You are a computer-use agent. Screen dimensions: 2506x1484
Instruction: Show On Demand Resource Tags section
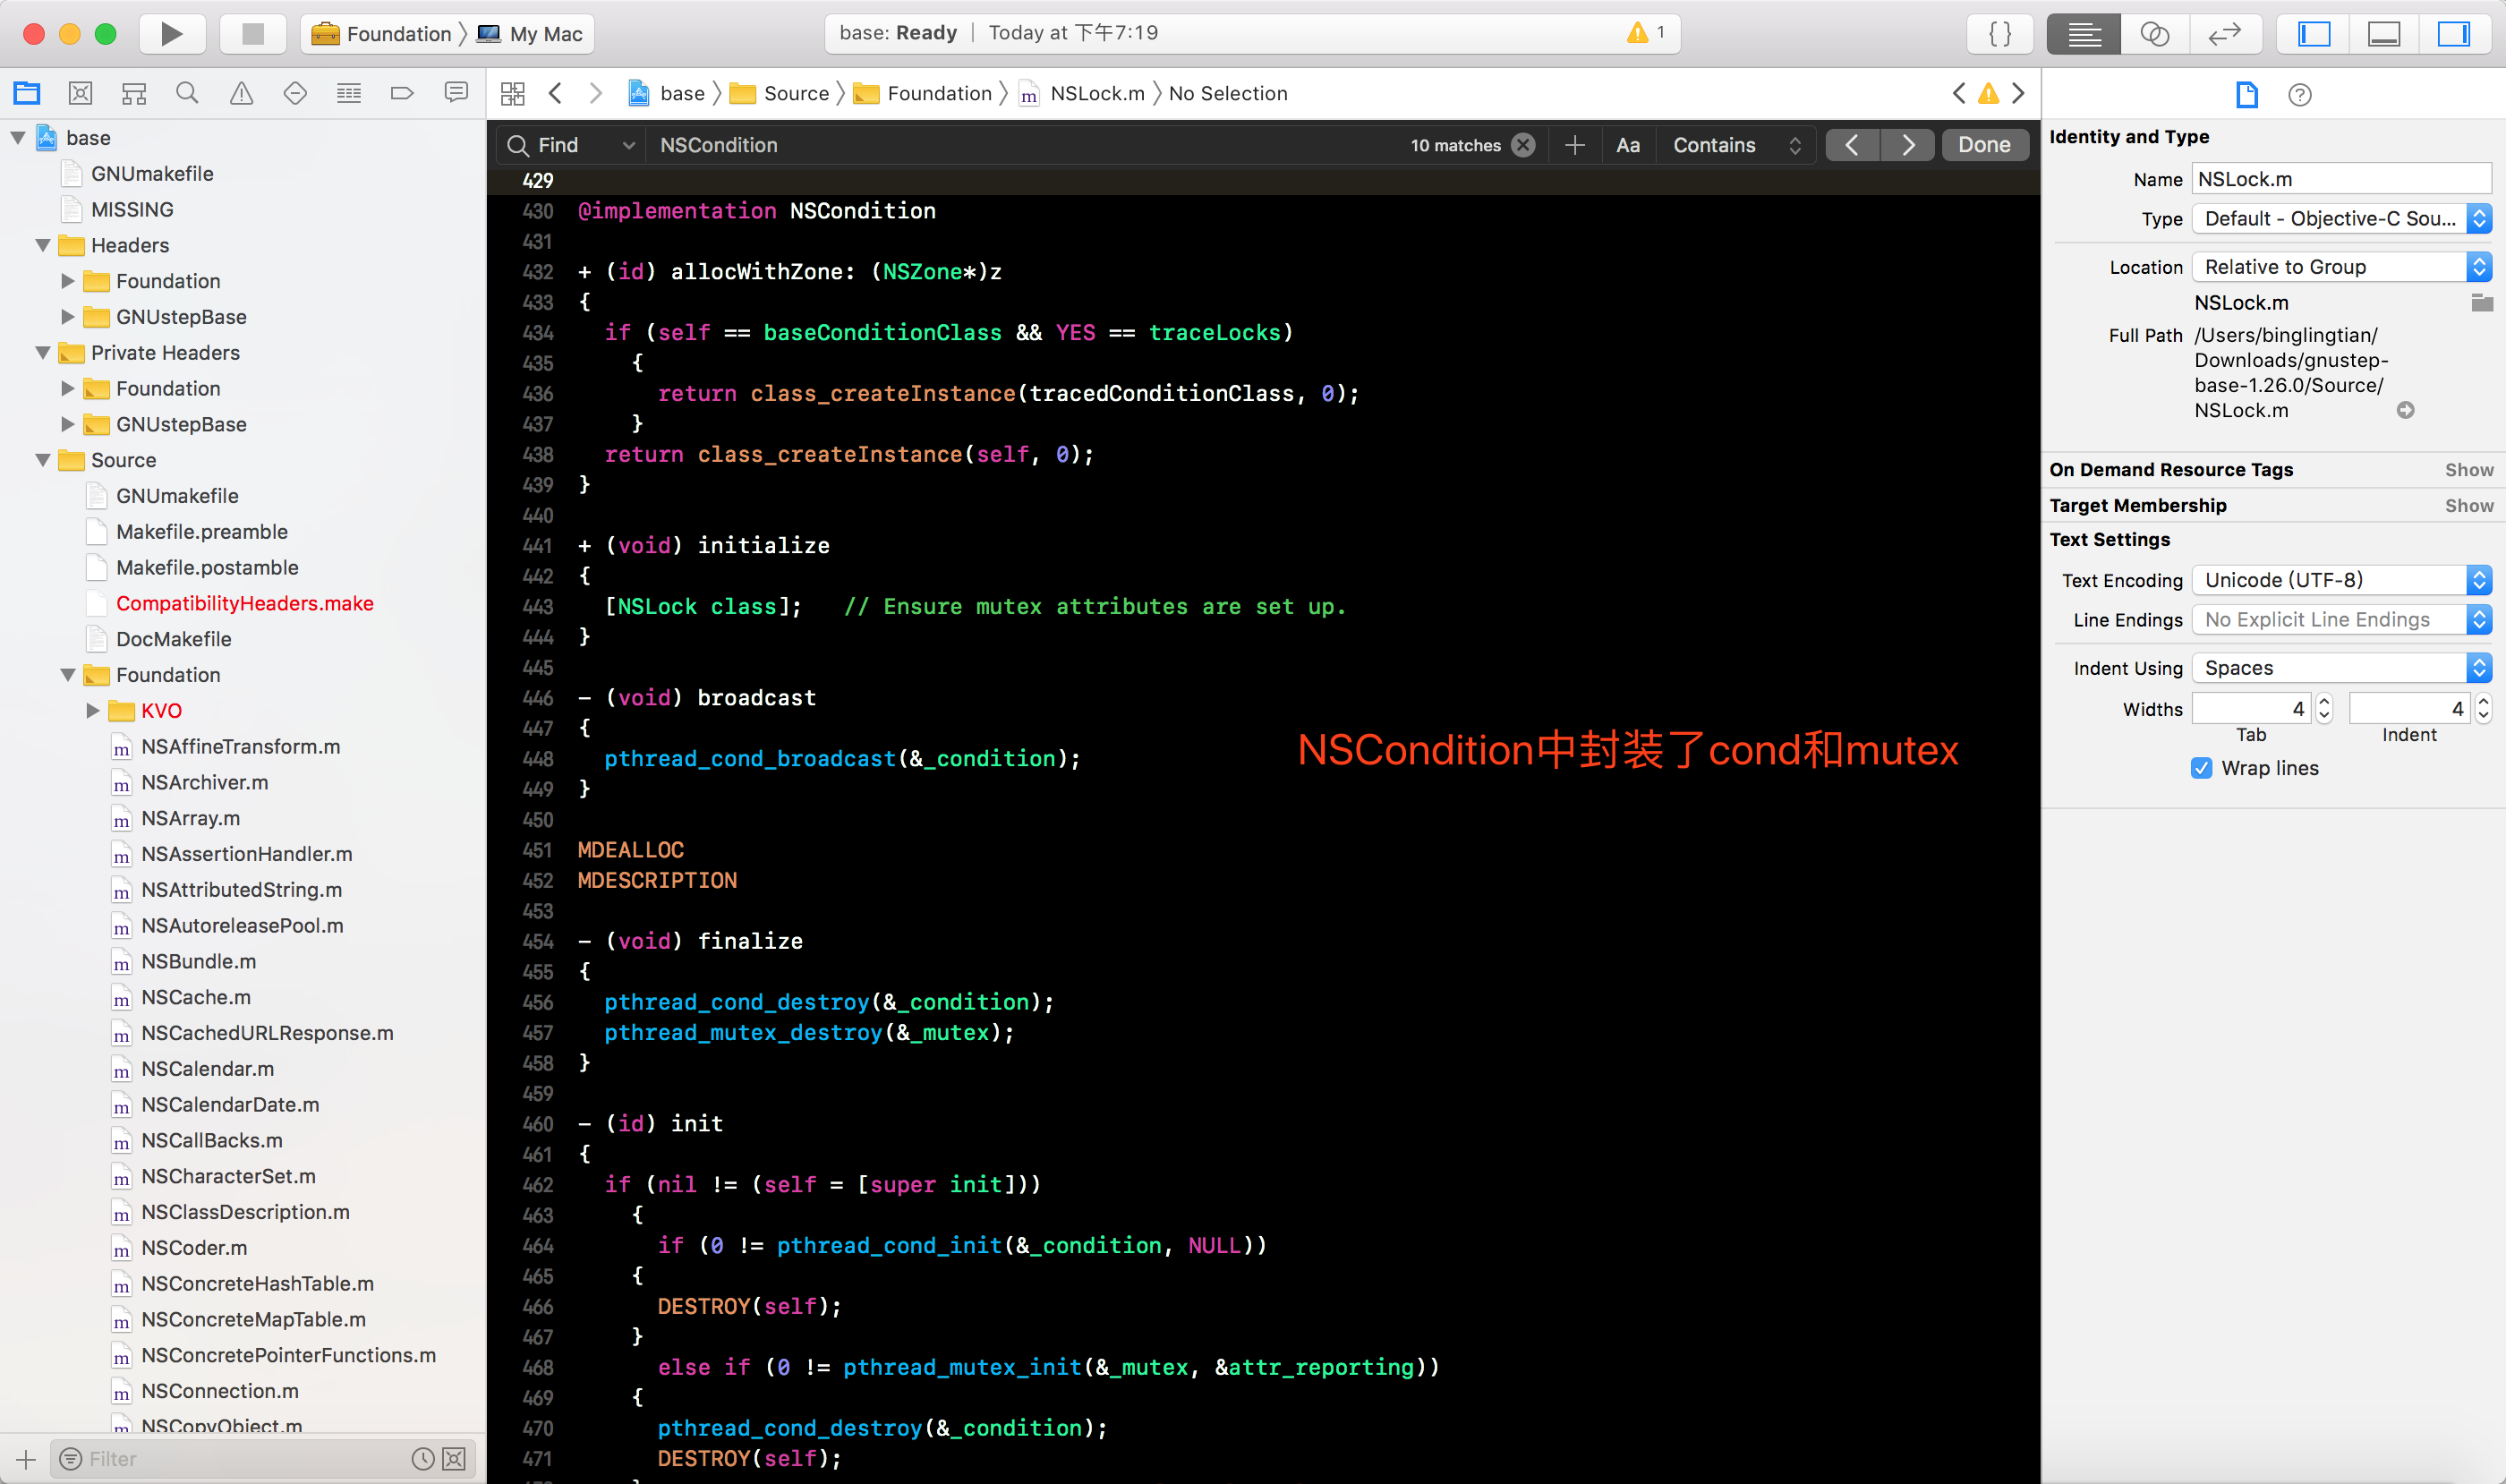(2468, 470)
